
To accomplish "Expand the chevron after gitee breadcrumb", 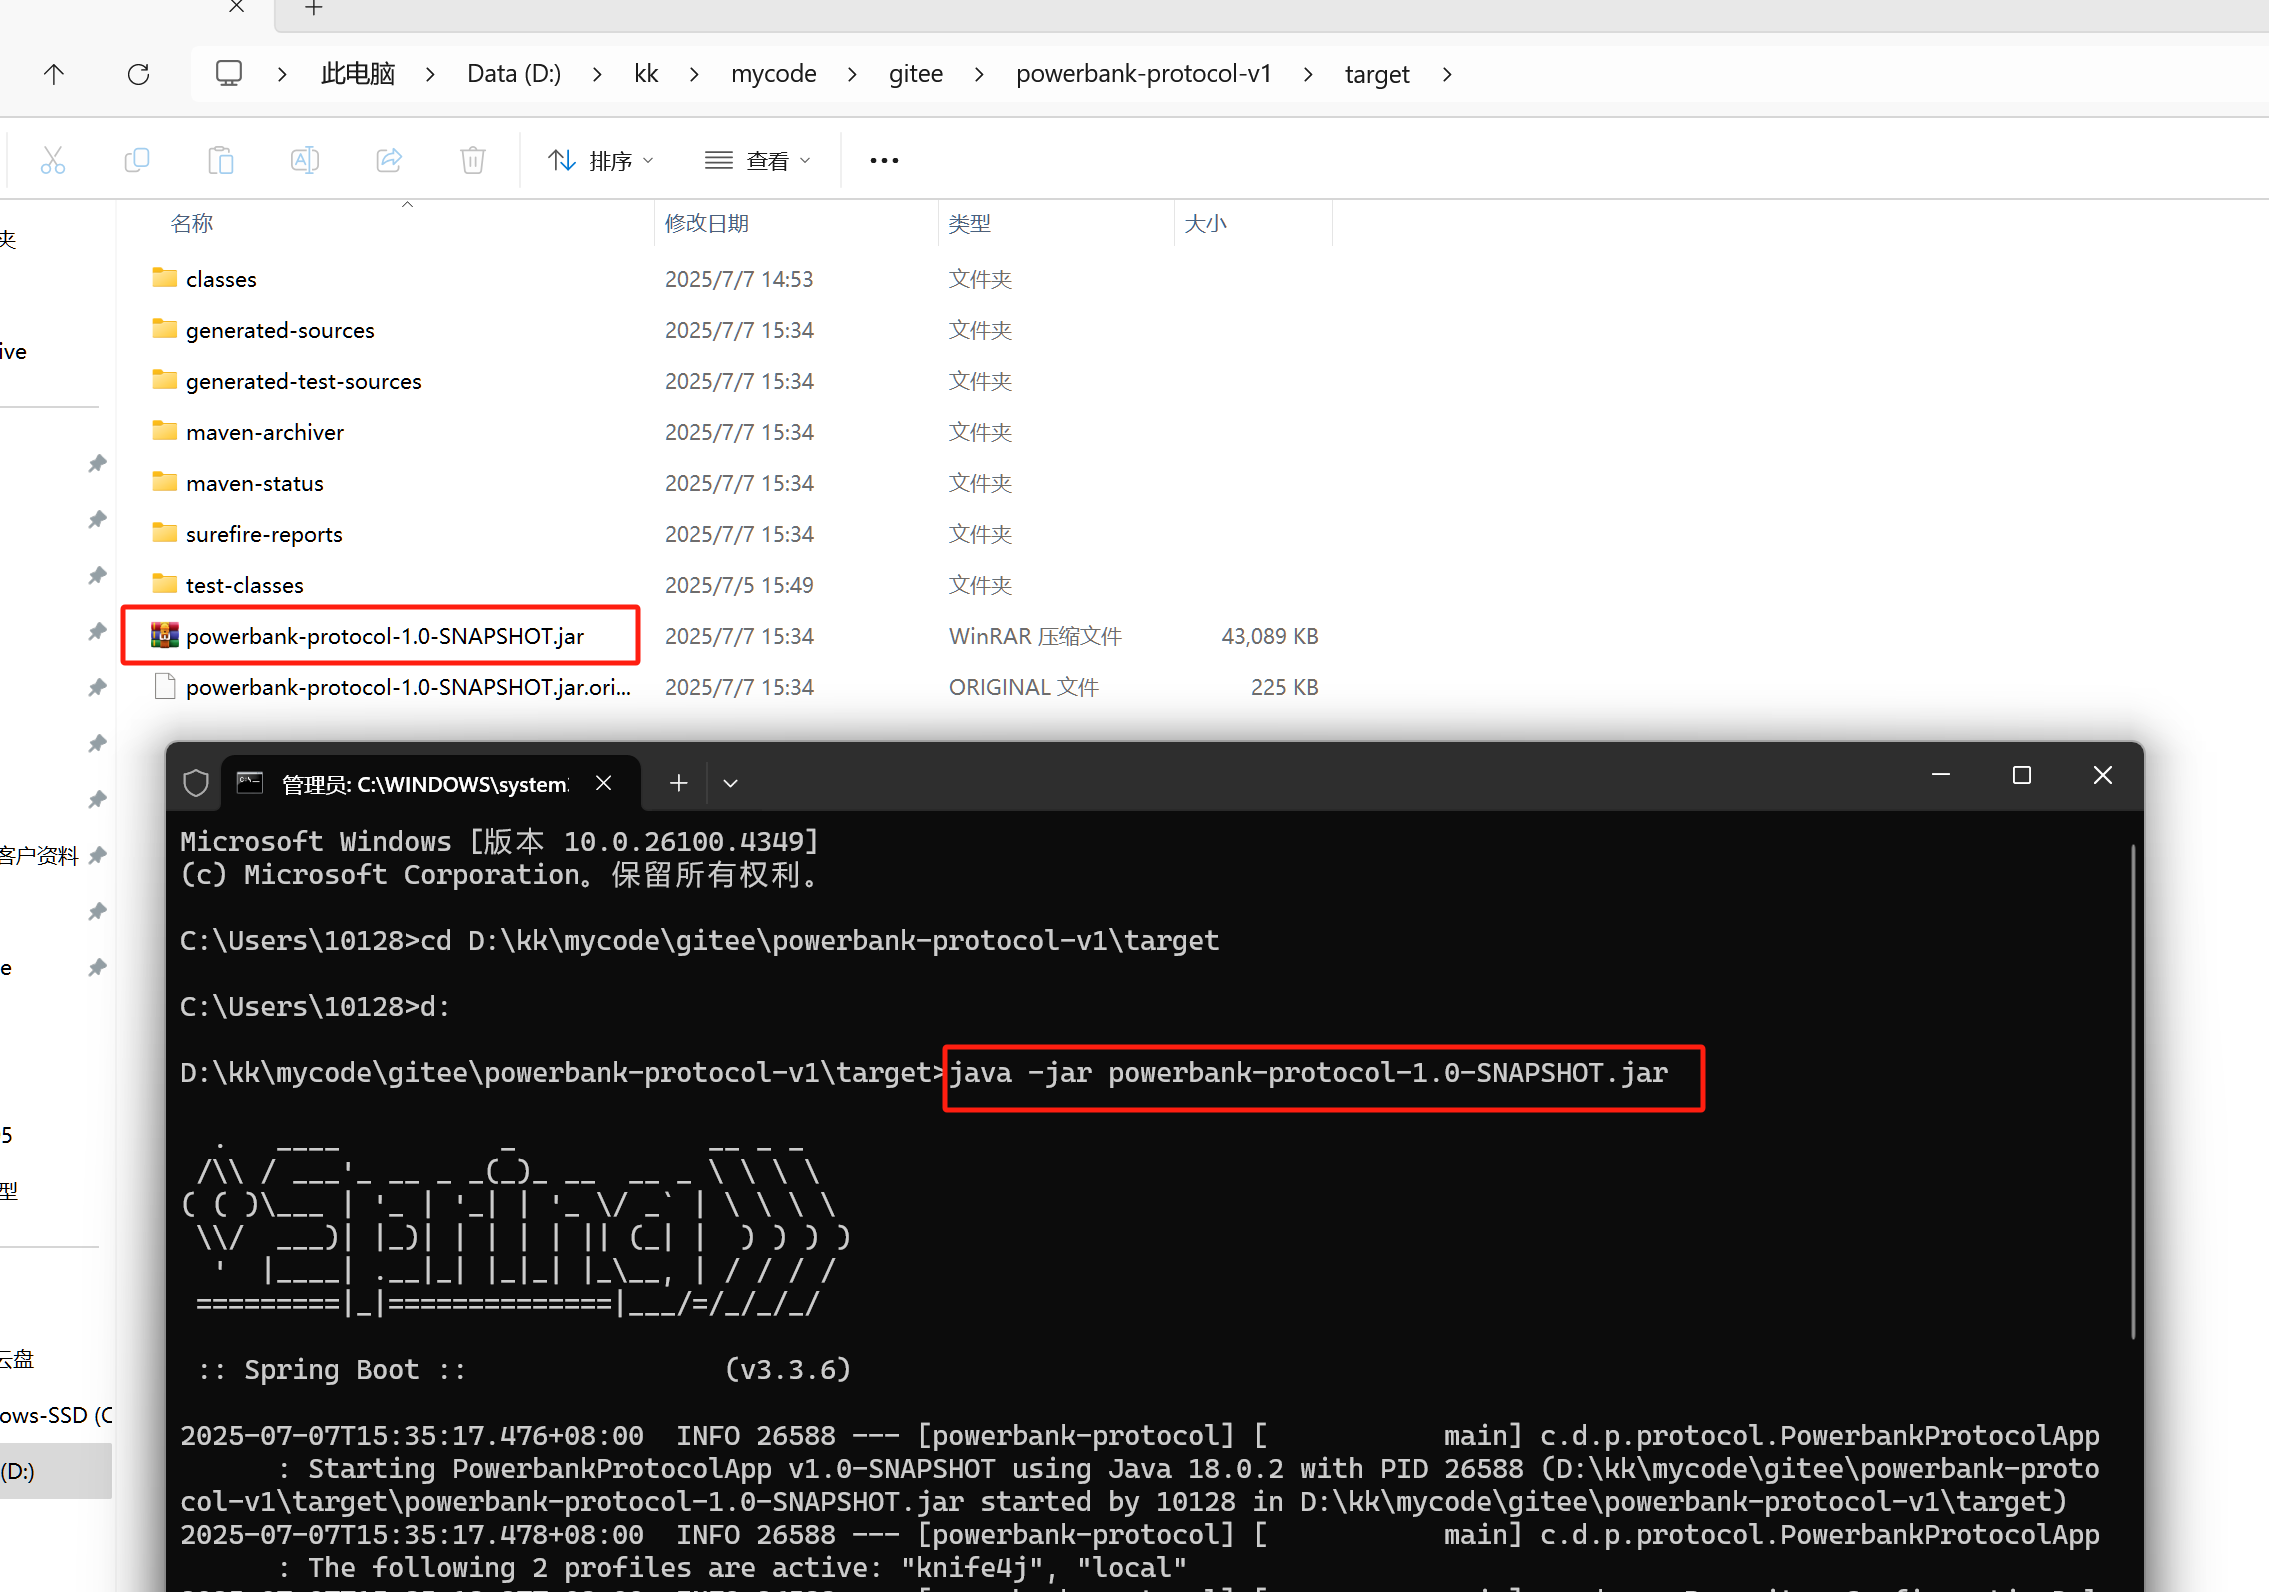I will click(979, 74).
